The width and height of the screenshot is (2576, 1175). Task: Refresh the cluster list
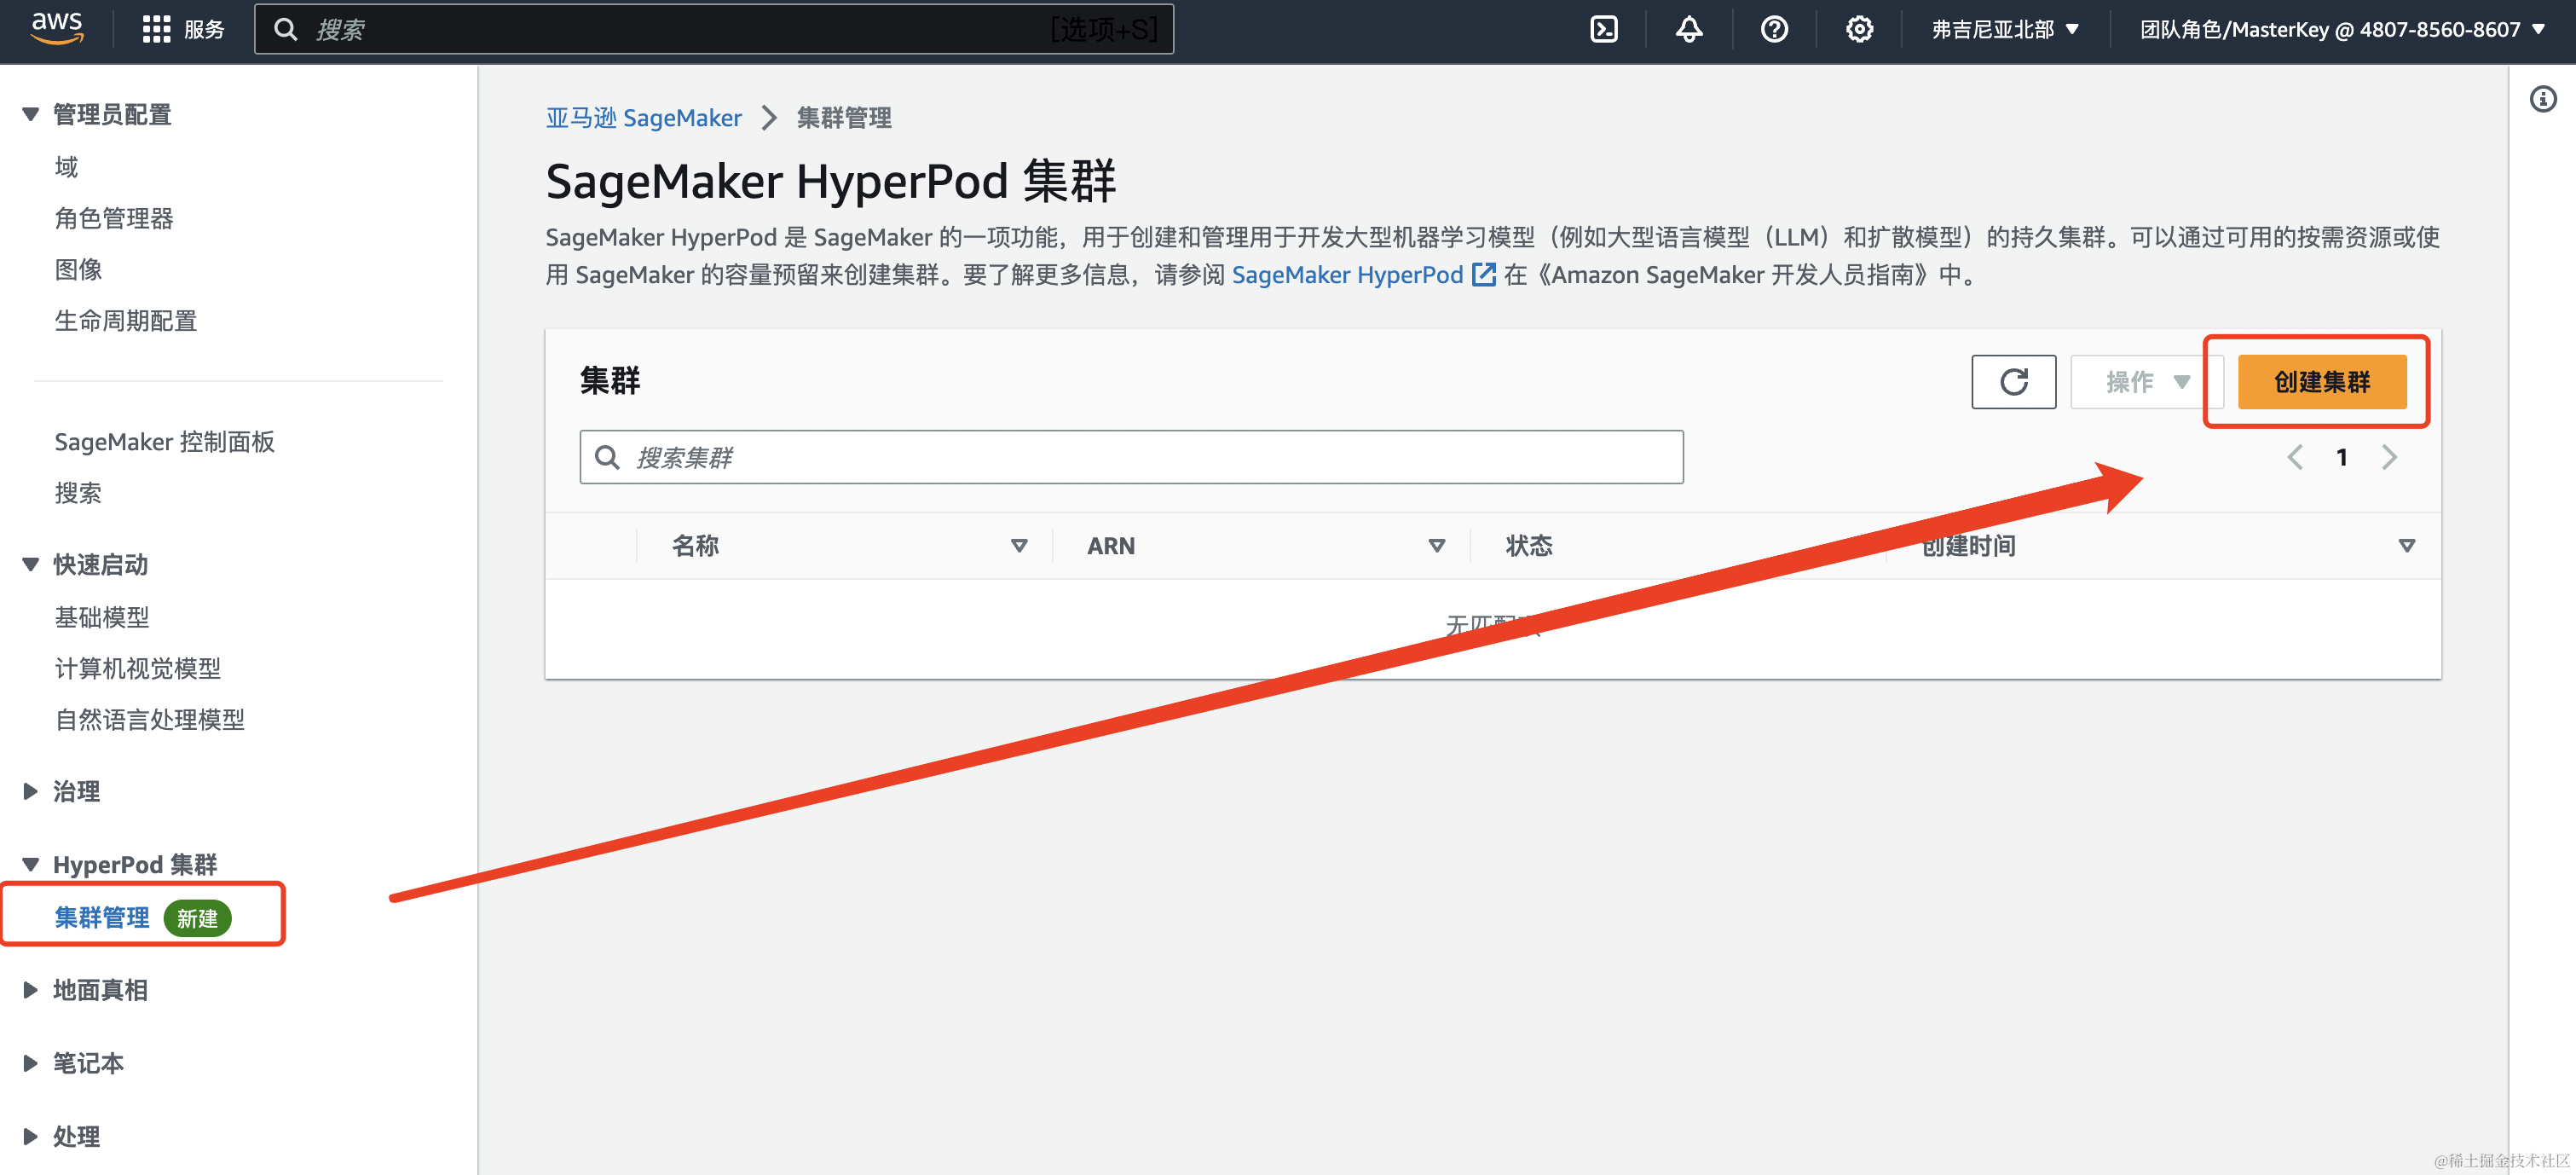[2013, 382]
